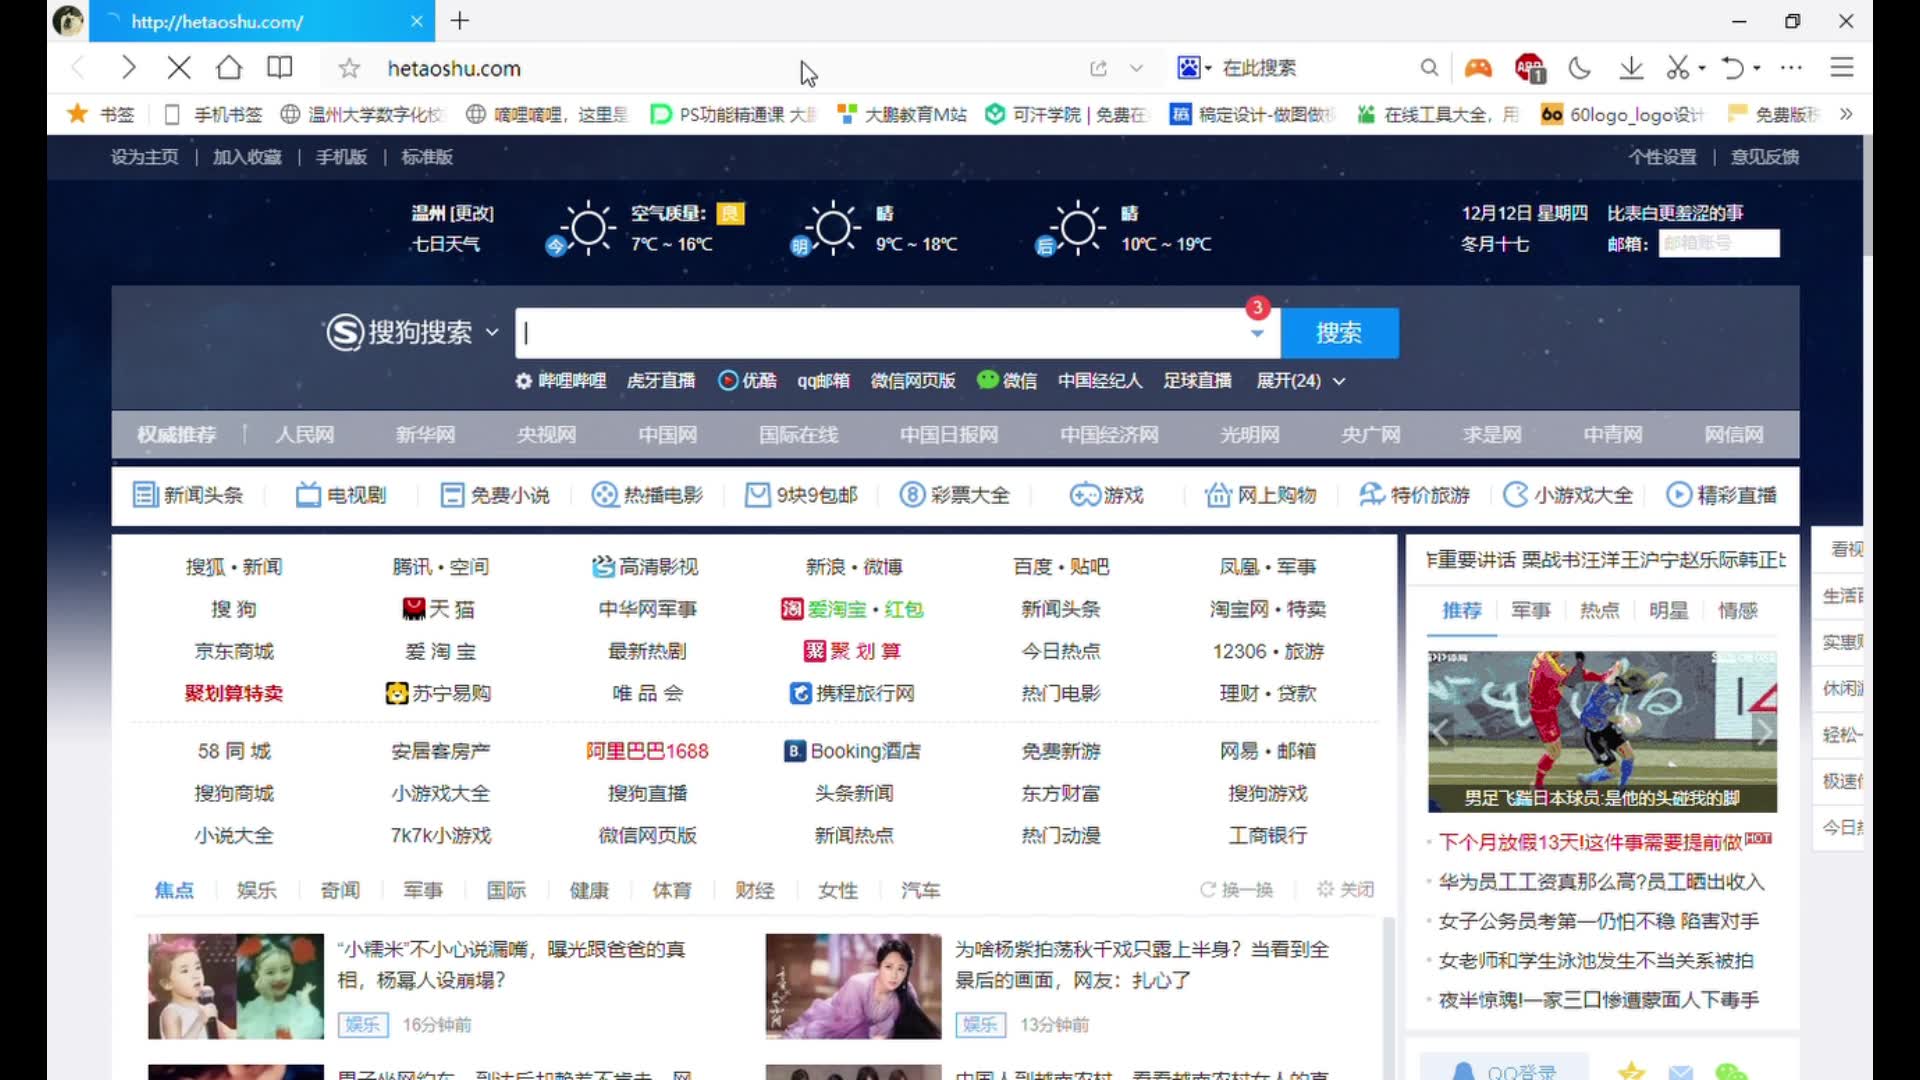Click magnifier search icon in toolbar
Screen dimensions: 1920x1080
pyautogui.click(x=1429, y=68)
